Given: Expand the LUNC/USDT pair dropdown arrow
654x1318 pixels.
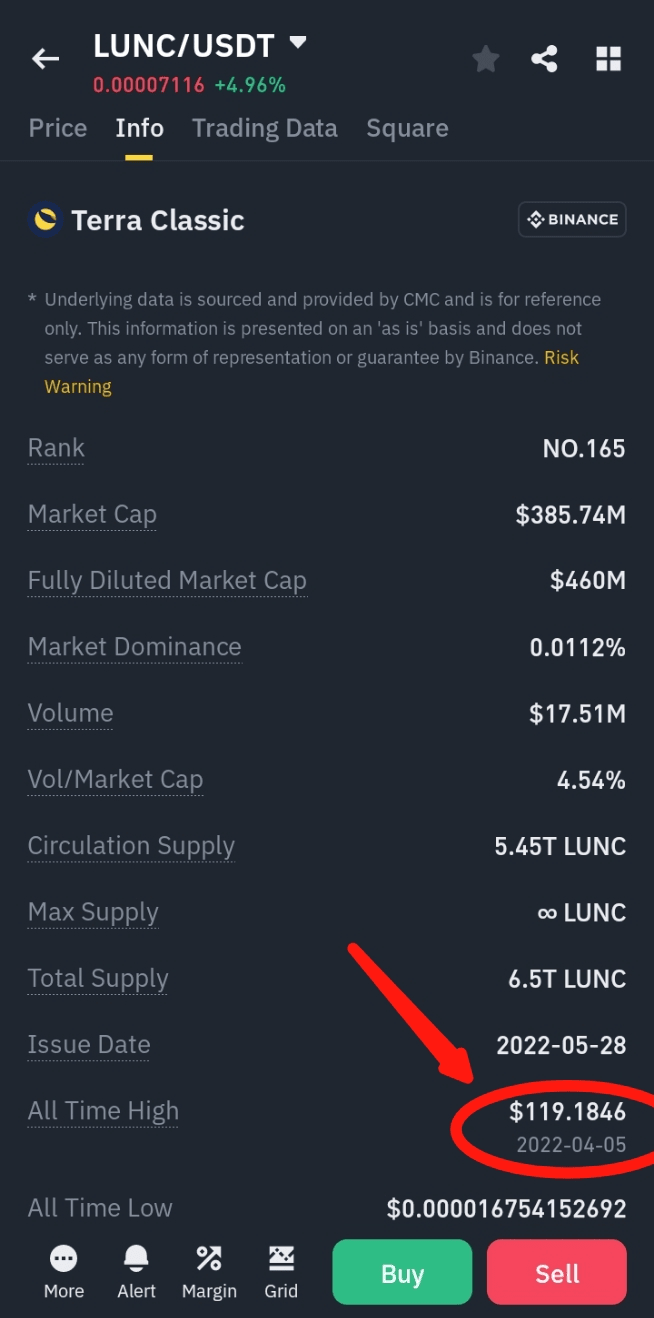Looking at the screenshot, I should click(x=297, y=43).
